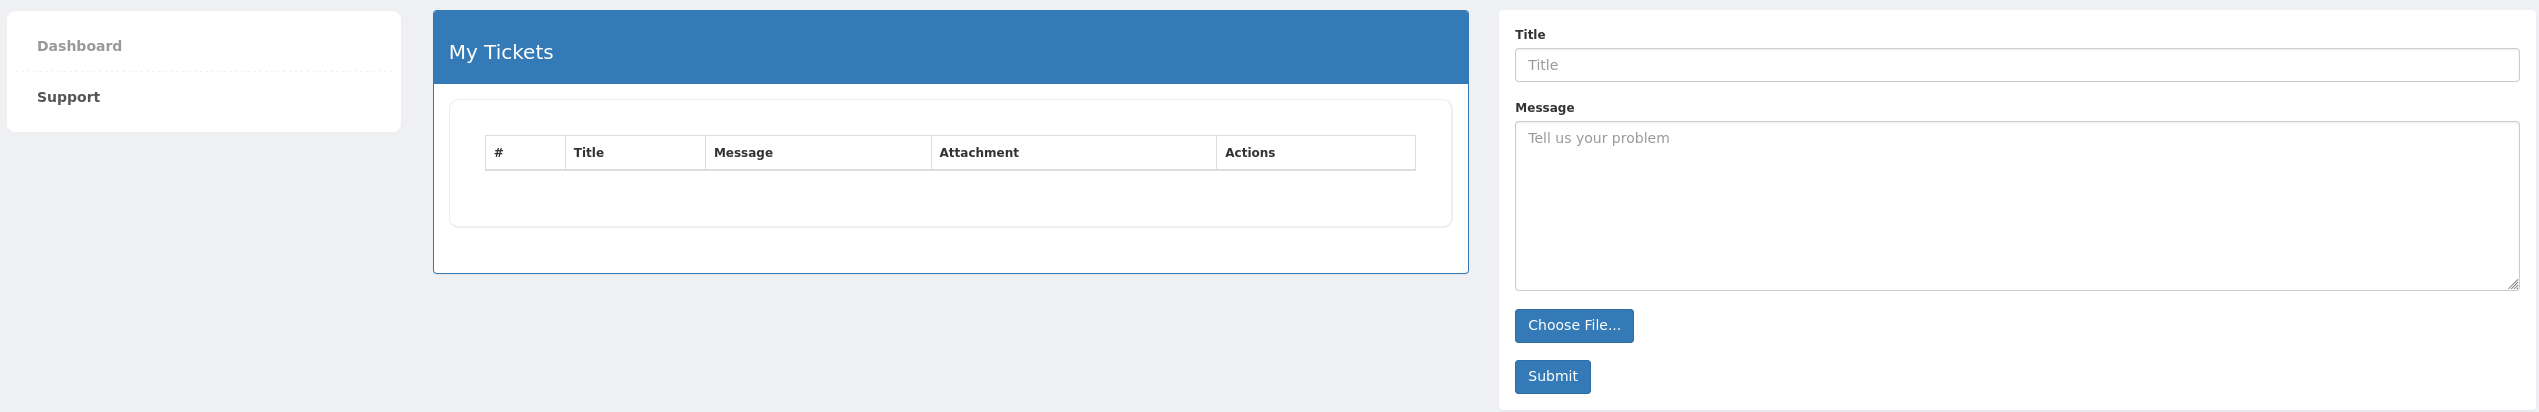Screen dimensions: 2539x412
Task: Click the Actions column header
Action: click(x=1315, y=153)
